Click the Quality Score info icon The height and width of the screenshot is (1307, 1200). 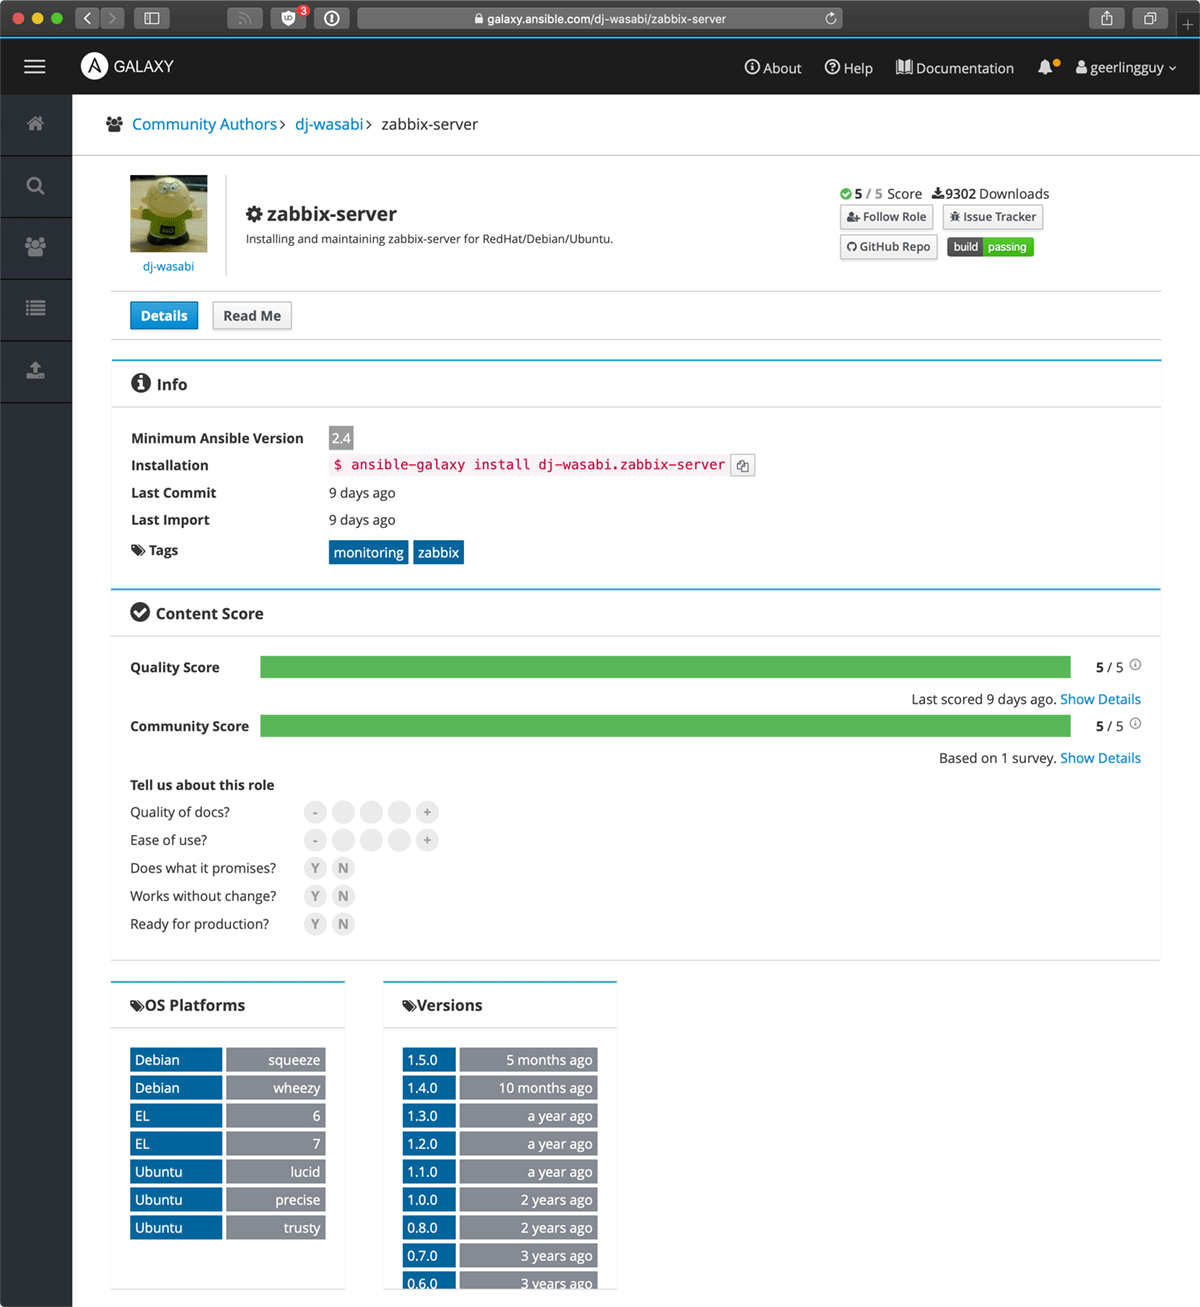[1135, 665]
